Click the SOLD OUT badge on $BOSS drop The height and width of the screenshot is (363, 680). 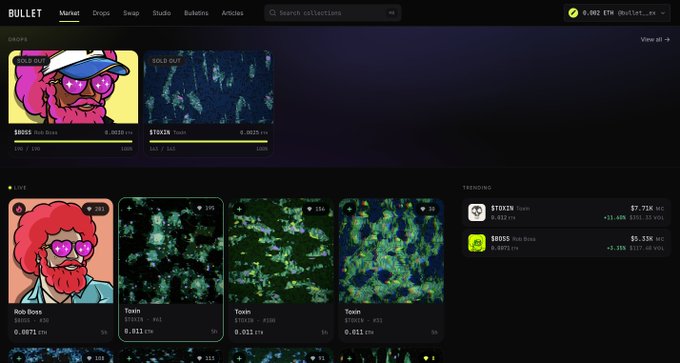[x=31, y=61]
